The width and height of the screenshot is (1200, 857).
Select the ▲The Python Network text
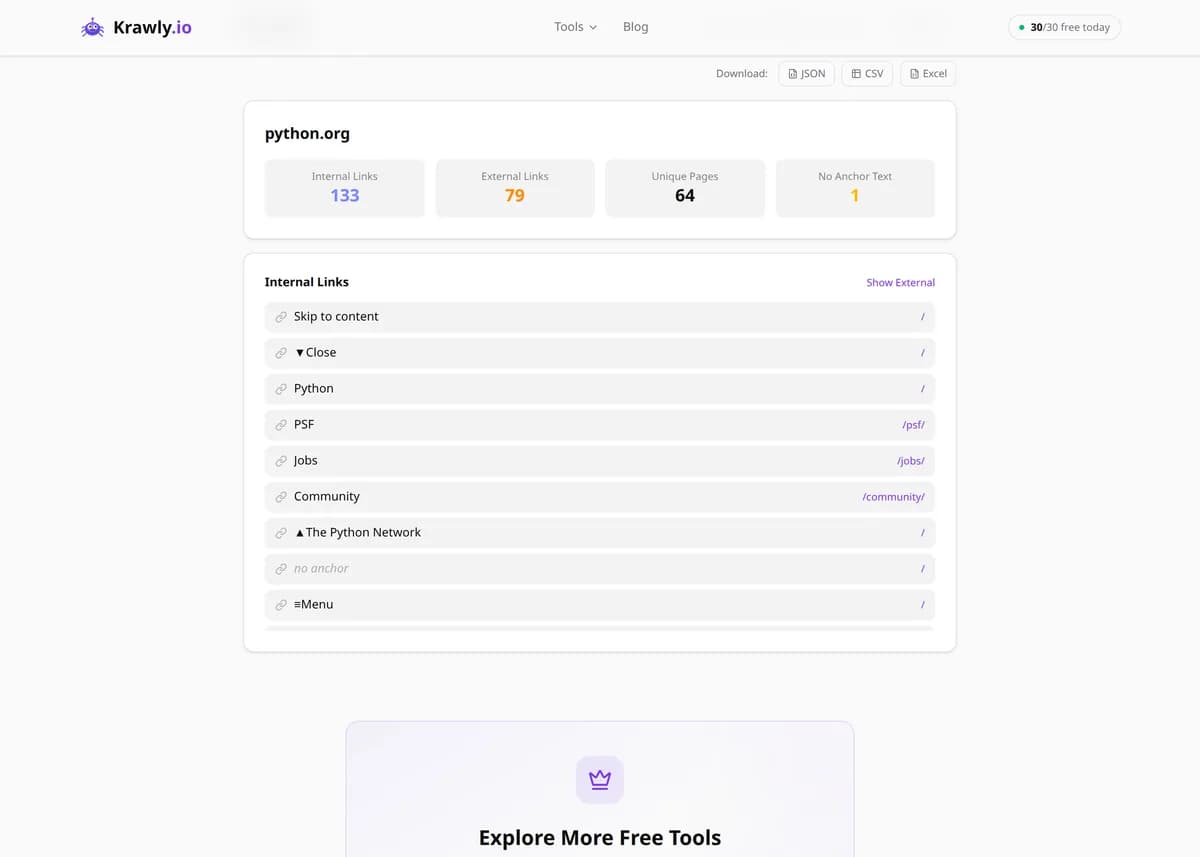tap(357, 533)
